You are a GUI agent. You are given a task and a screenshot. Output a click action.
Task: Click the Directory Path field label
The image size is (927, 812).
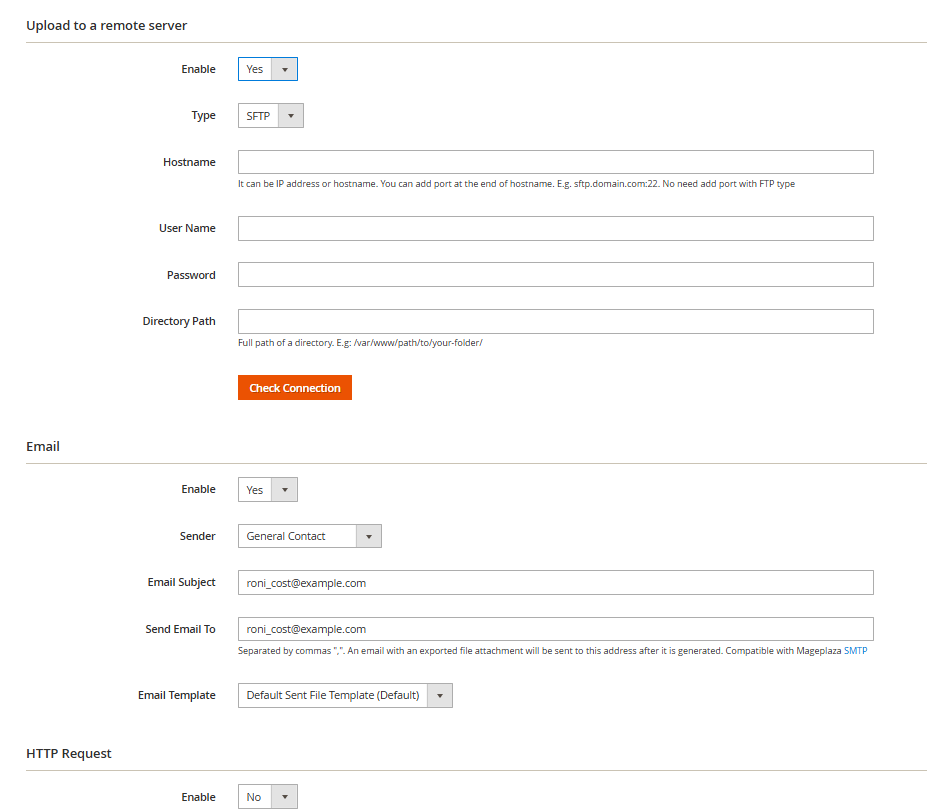tap(179, 321)
